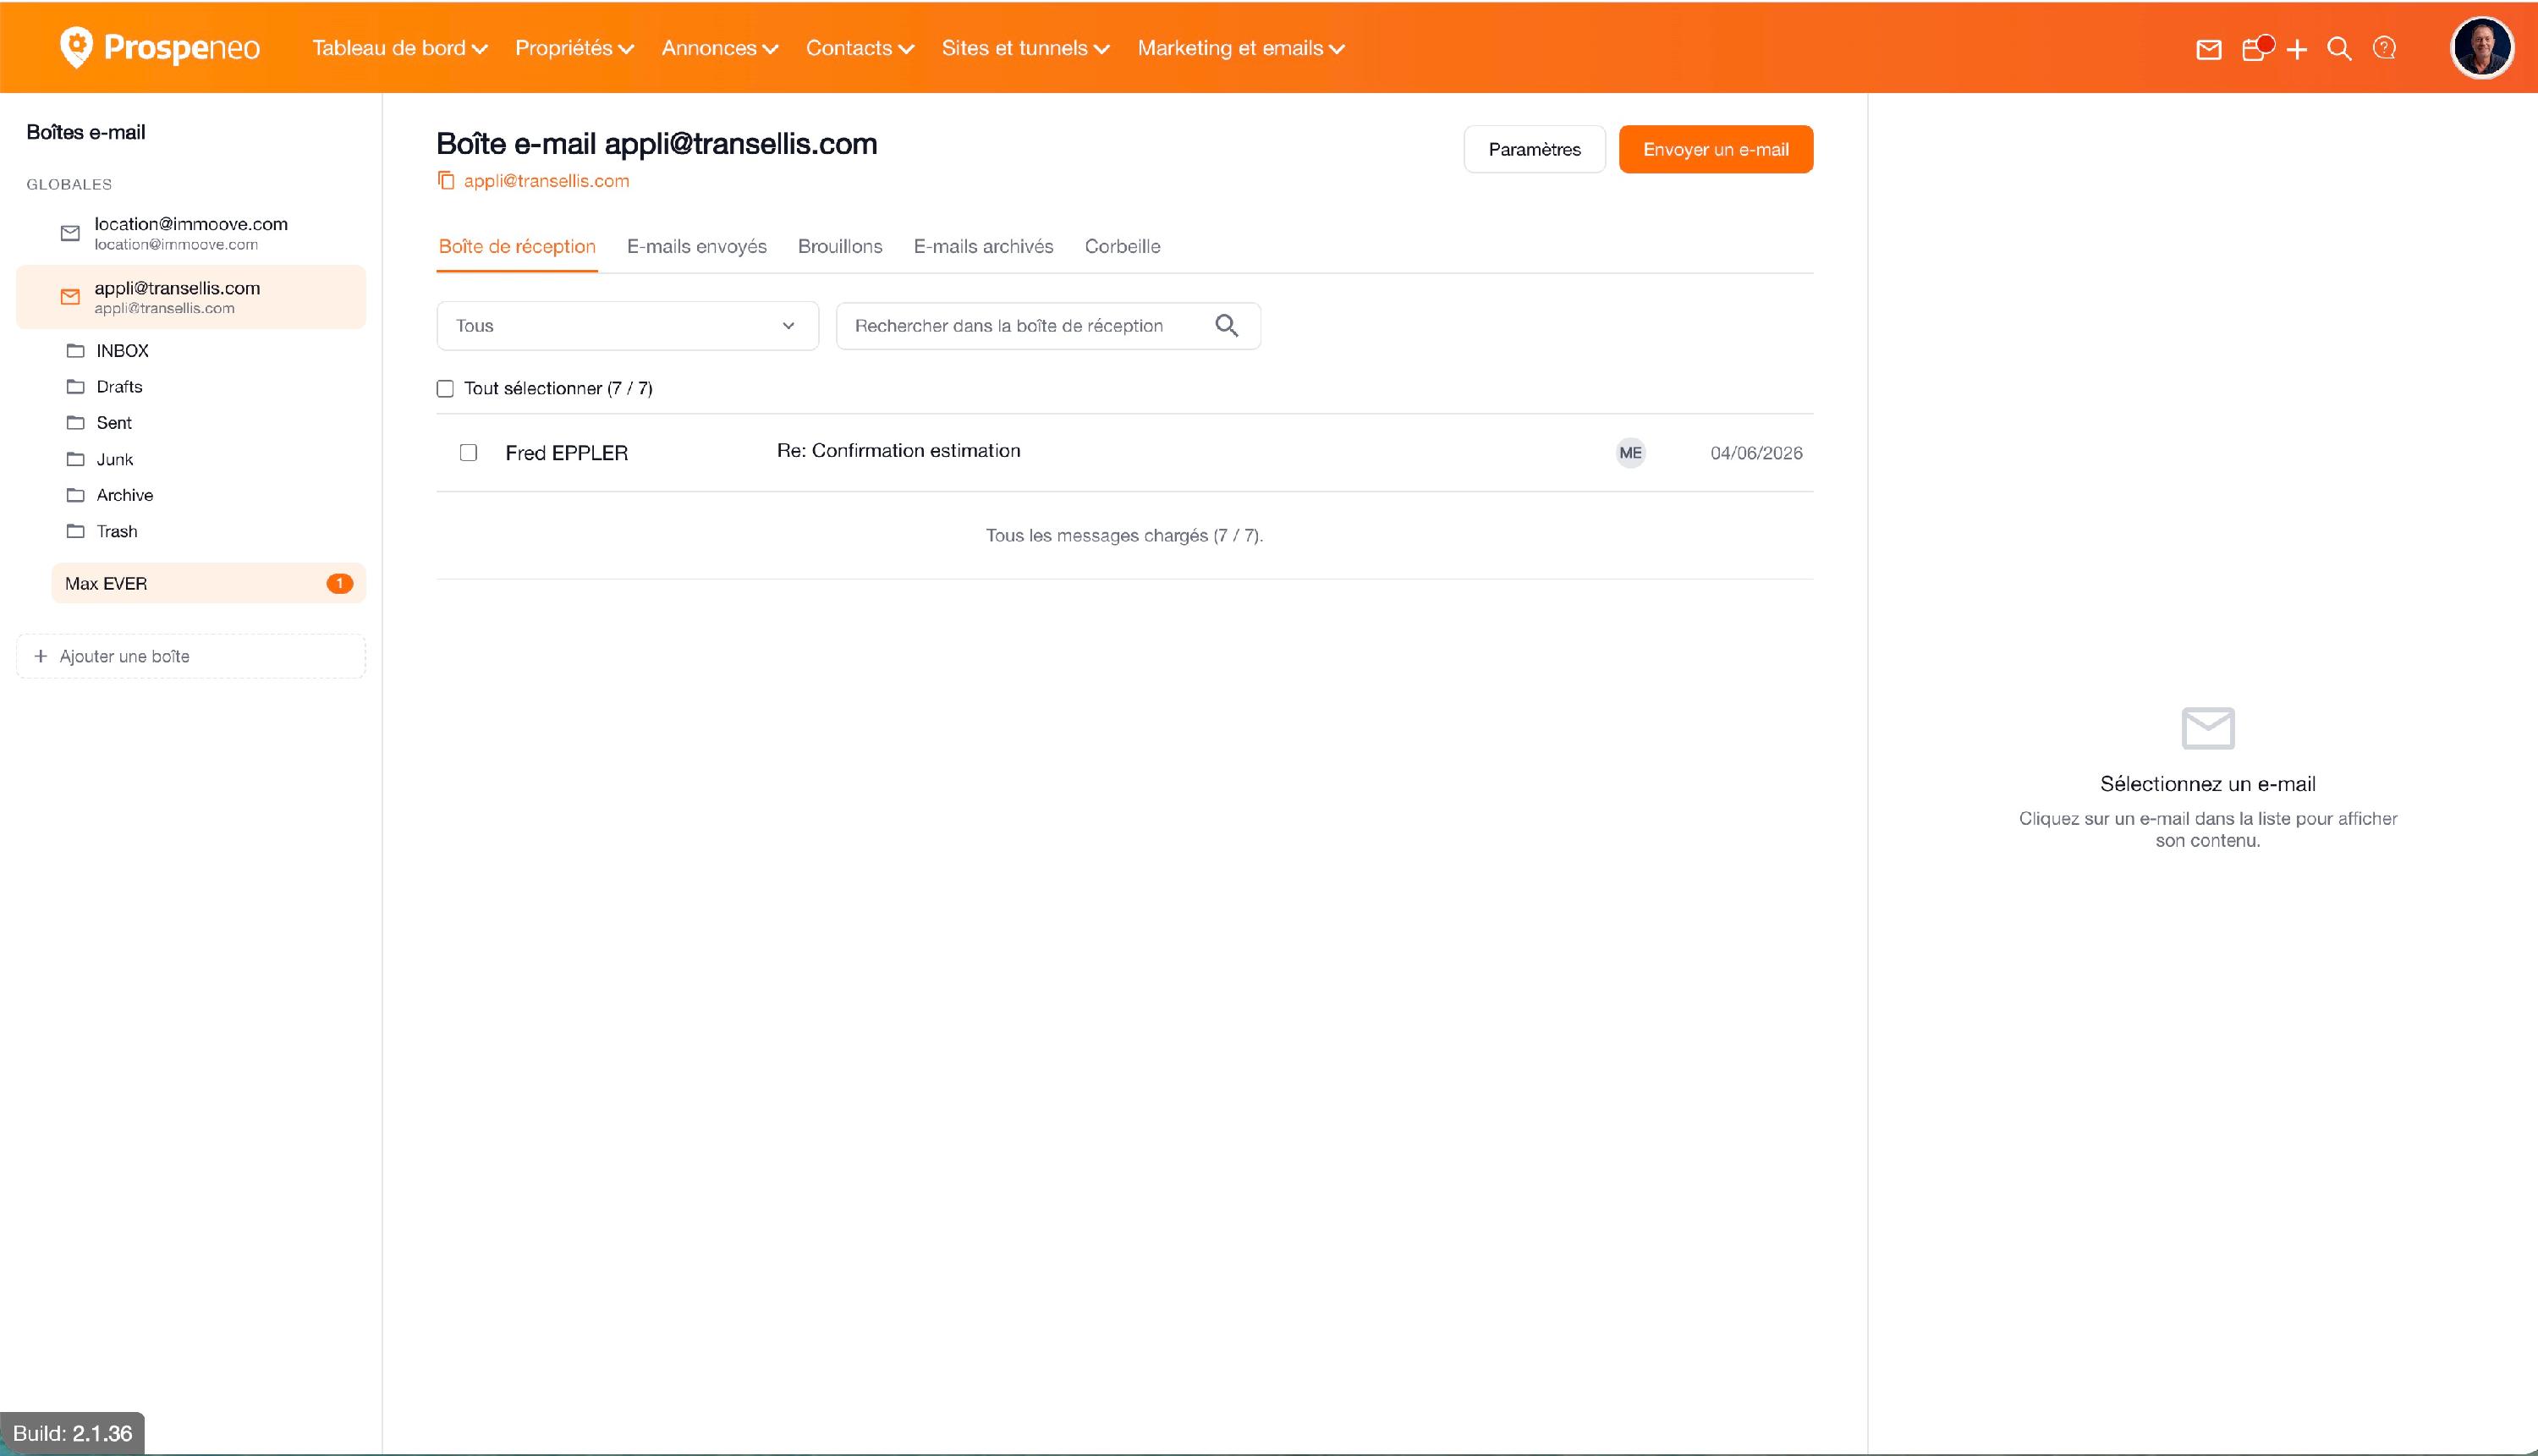Viewport: 2538px width, 1456px height.
Task: Click envelope icon next to location@immoove.com
Action: 70,233
